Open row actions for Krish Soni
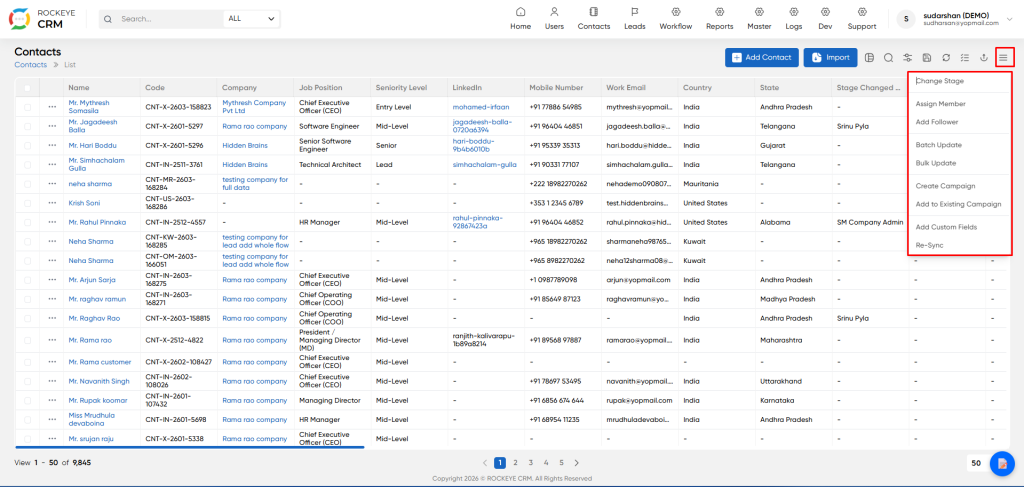The width and height of the screenshot is (1024, 487). (52, 203)
